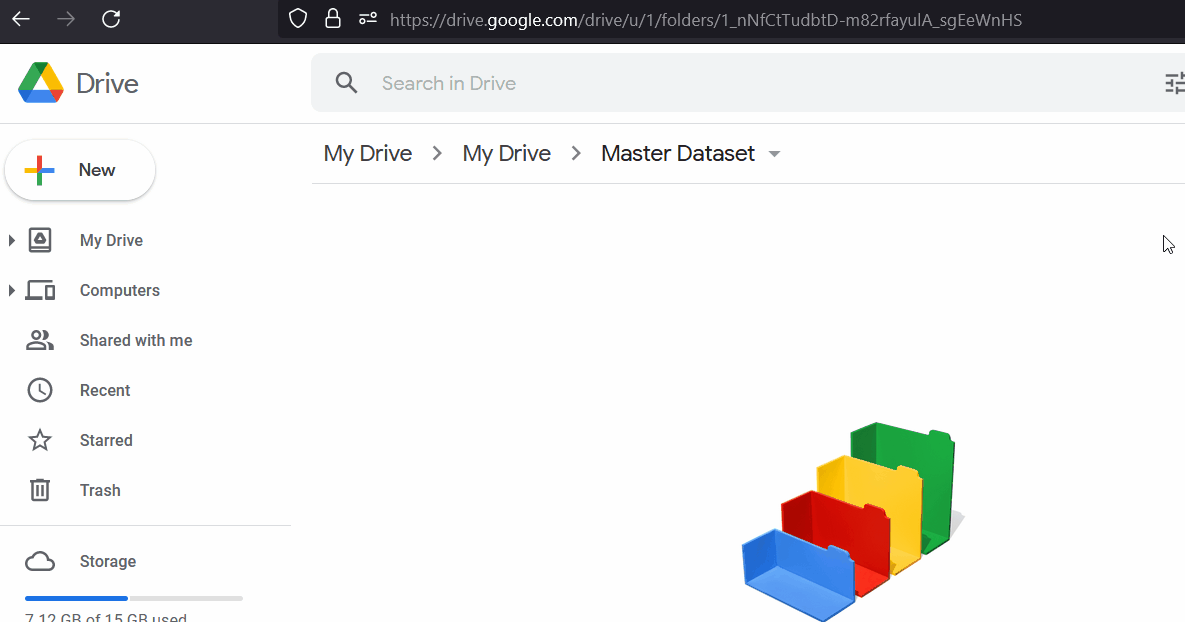The width and height of the screenshot is (1185, 622).
Task: Open Shared with me section
Action: click(x=136, y=340)
